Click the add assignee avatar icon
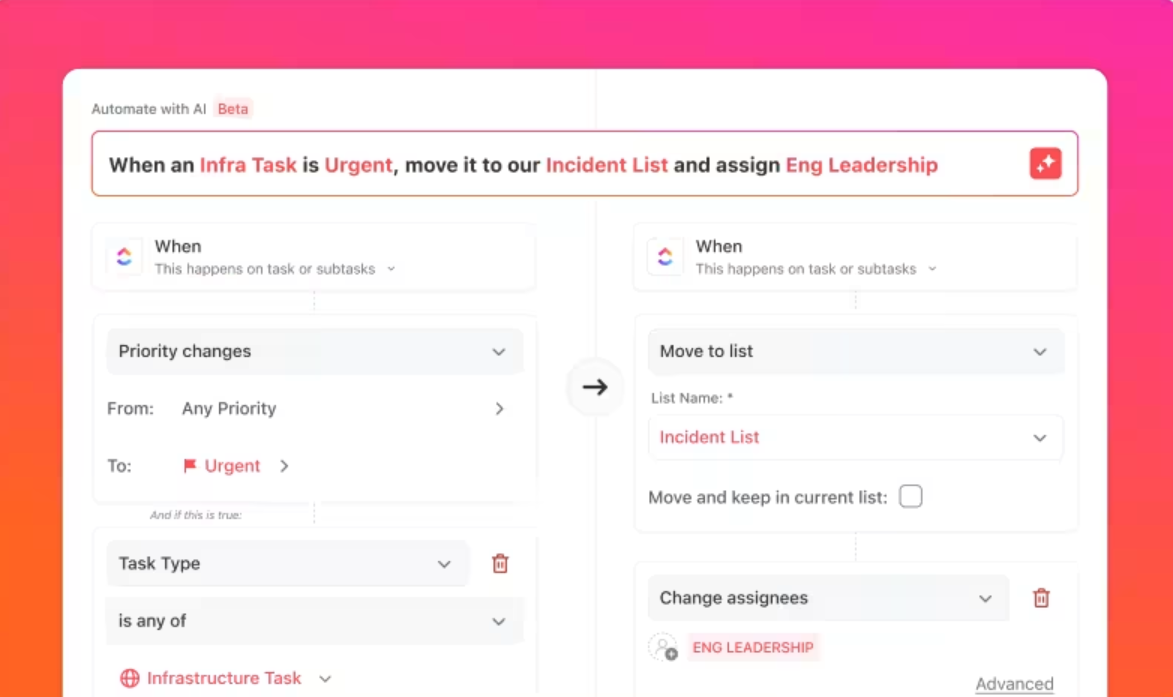This screenshot has width=1173, height=697. (x=663, y=648)
